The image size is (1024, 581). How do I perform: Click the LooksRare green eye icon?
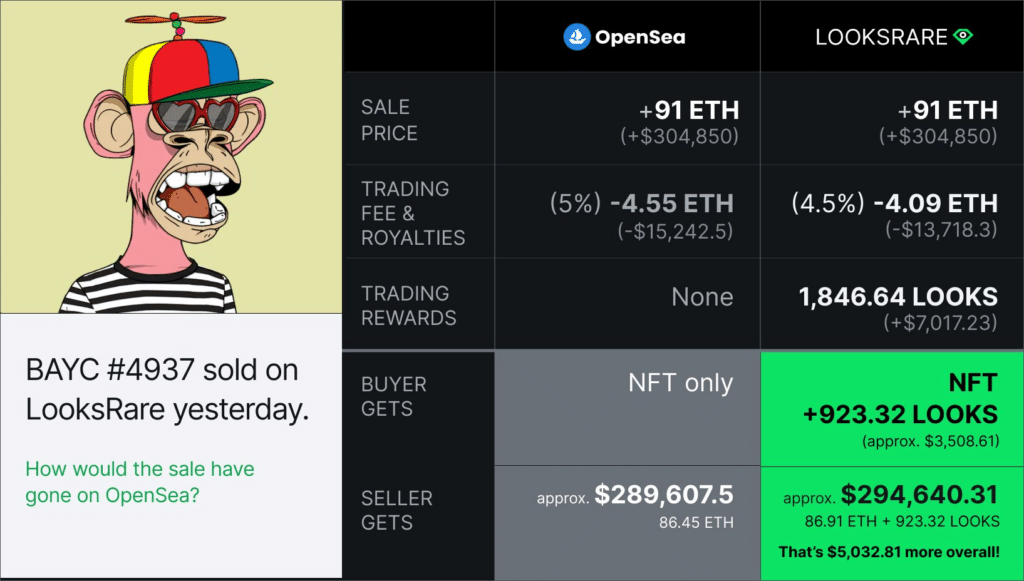tap(963, 37)
